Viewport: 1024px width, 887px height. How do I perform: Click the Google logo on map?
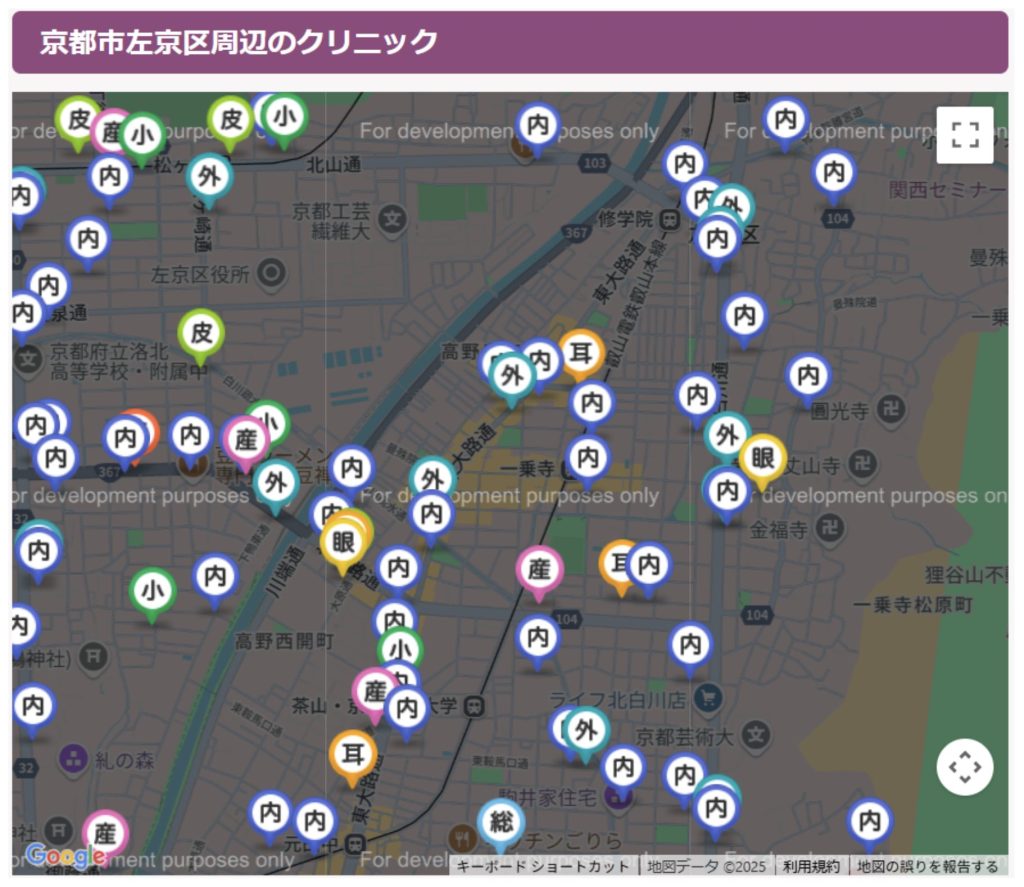[x=65, y=856]
